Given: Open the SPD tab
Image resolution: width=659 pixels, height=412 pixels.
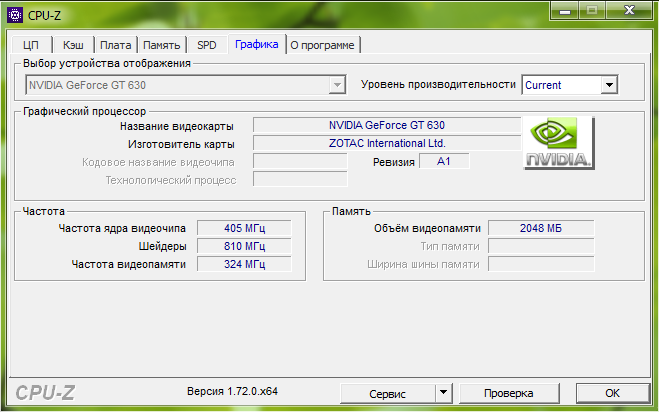Looking at the screenshot, I should pyautogui.click(x=207, y=45).
